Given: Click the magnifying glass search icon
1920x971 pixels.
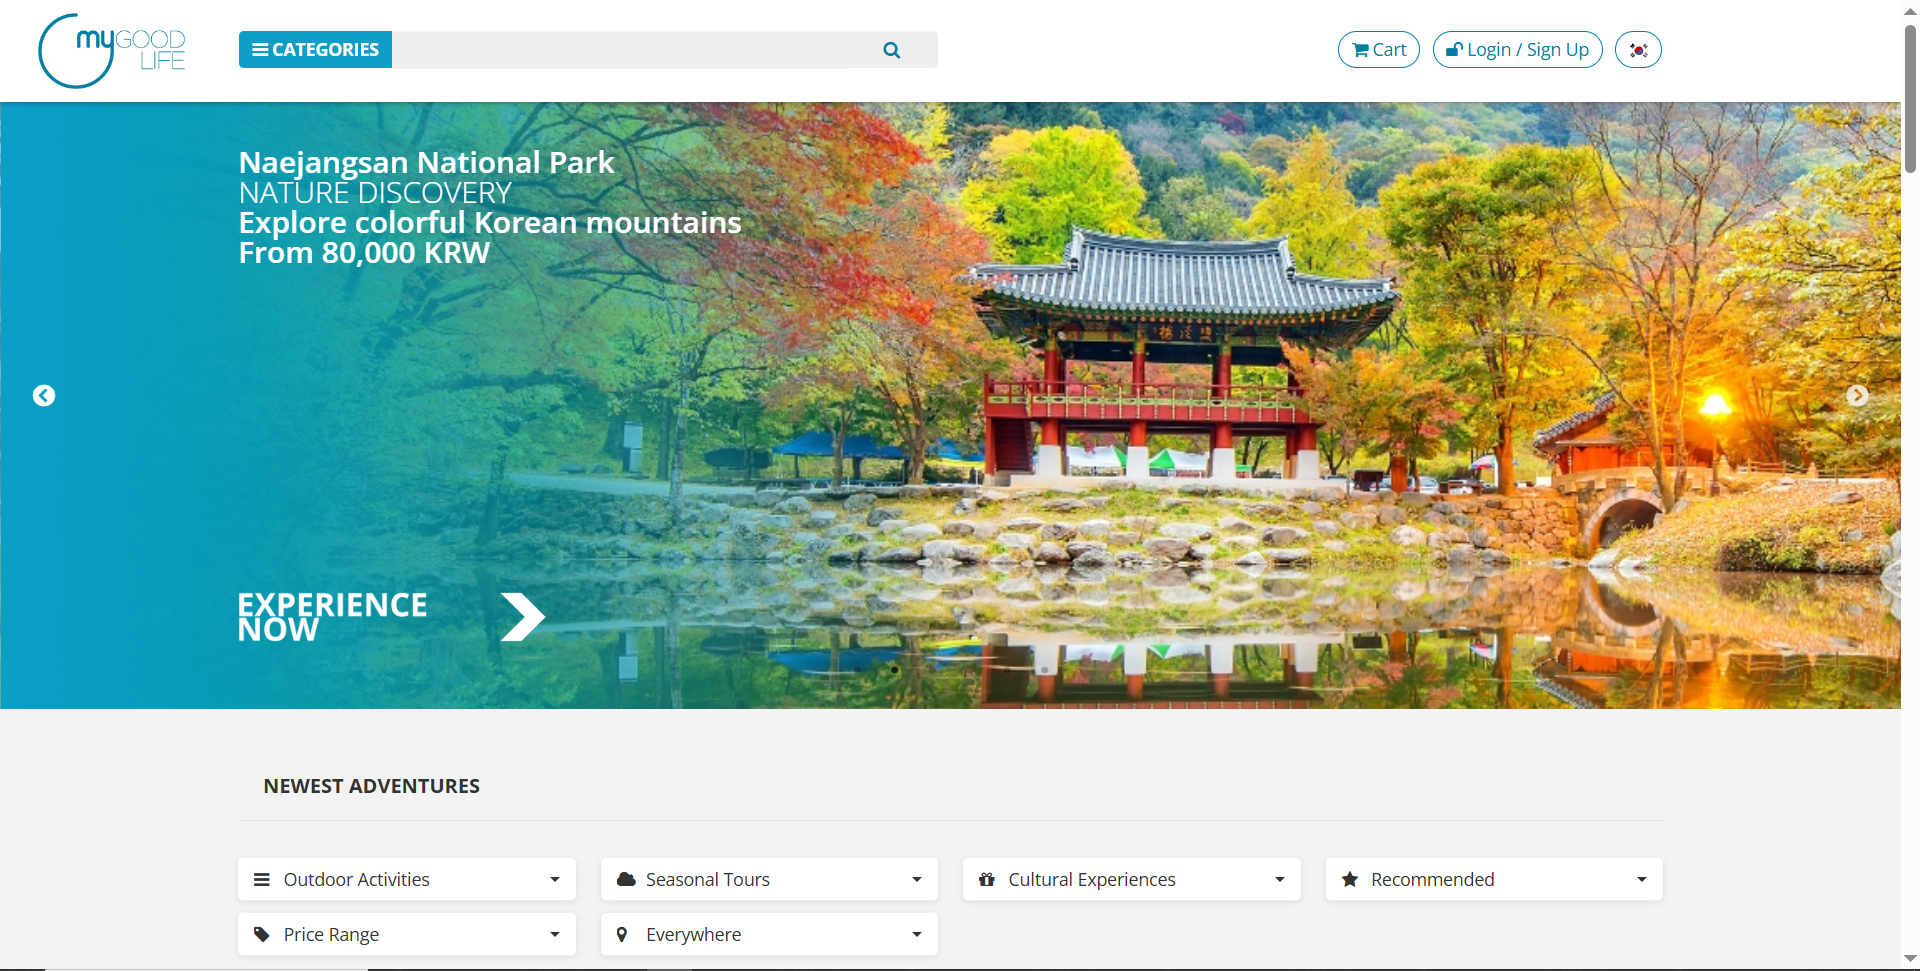Looking at the screenshot, I should tap(891, 50).
